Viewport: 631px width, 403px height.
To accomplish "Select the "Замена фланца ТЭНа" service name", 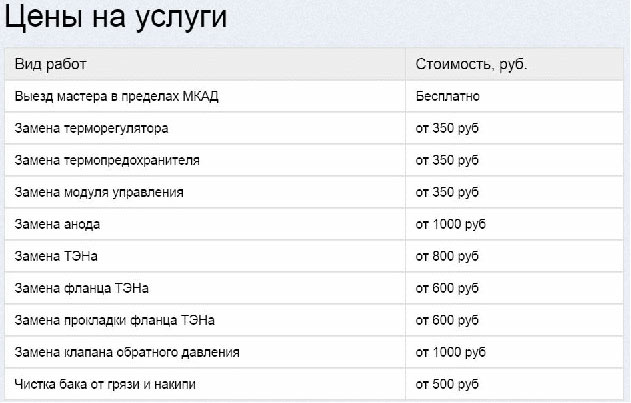I will (82, 289).
